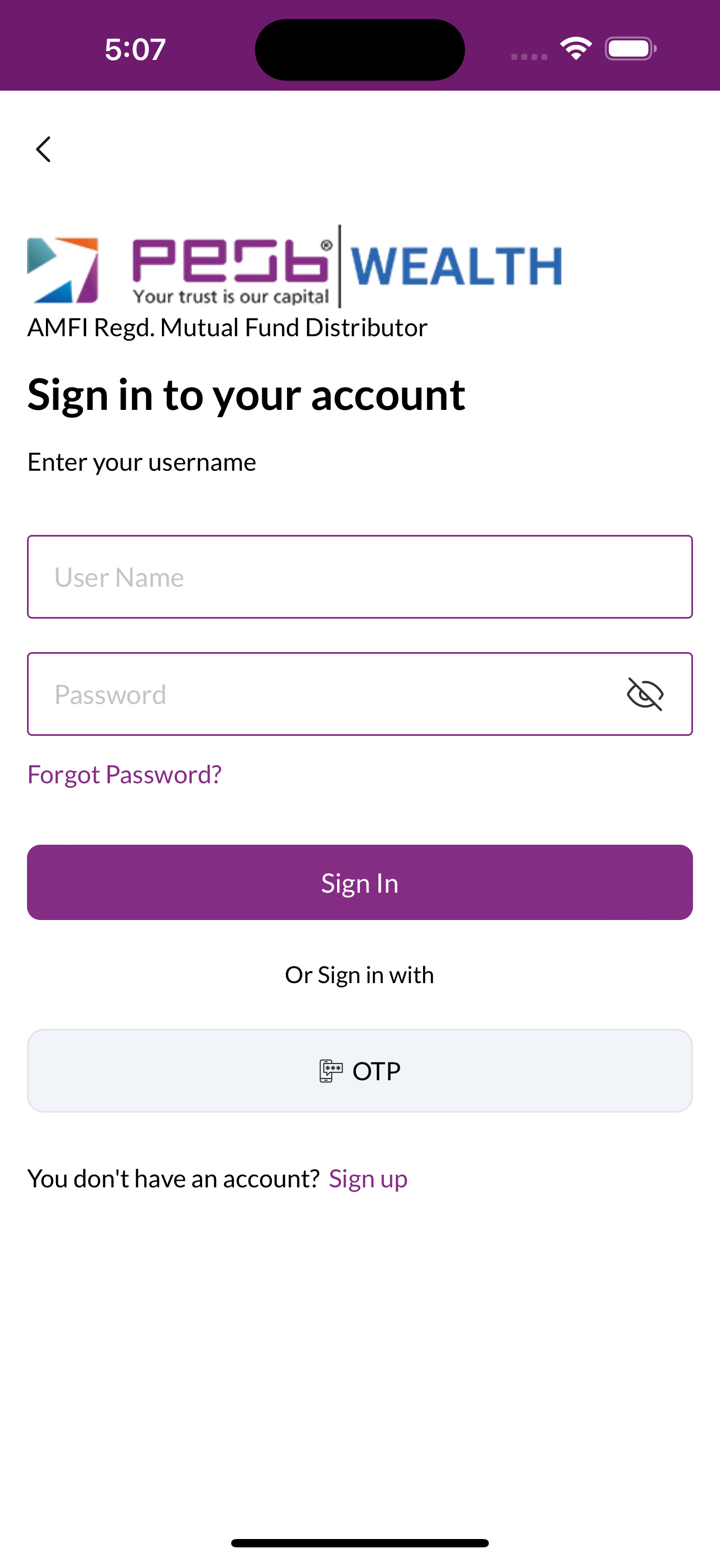Click the "Enter your username" label

coord(142,462)
